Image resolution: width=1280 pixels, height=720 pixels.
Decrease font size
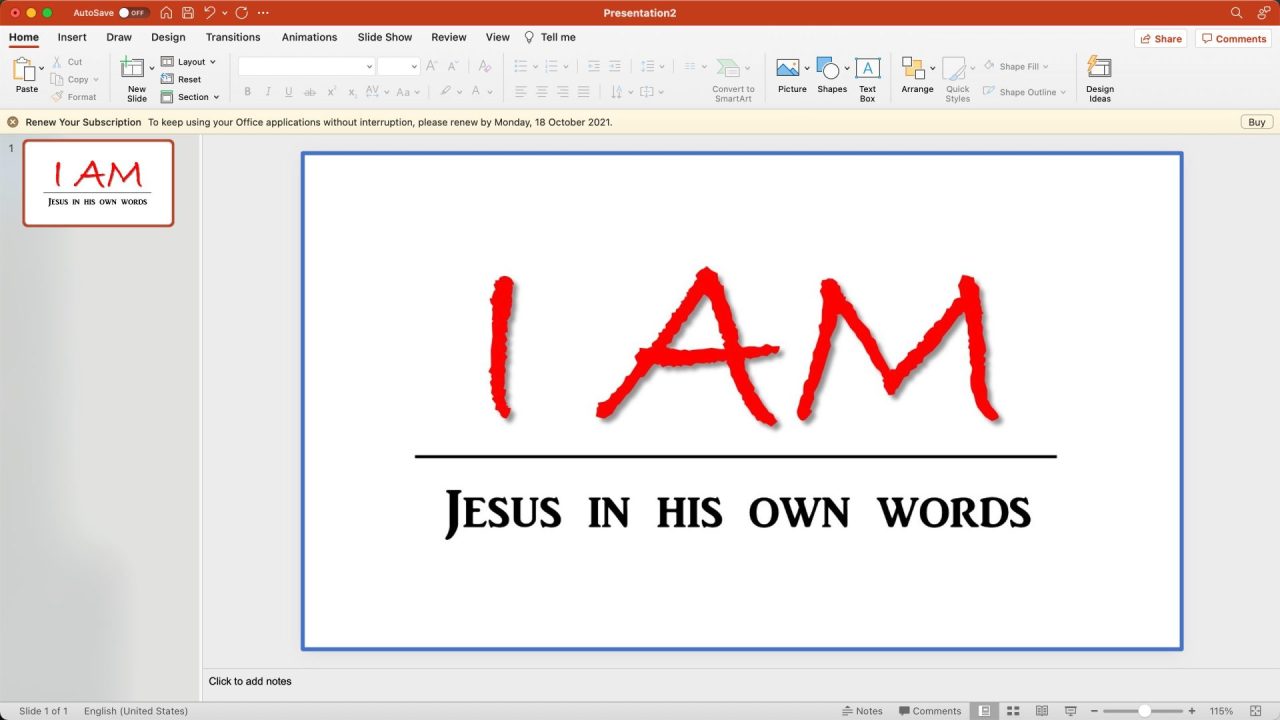click(453, 66)
